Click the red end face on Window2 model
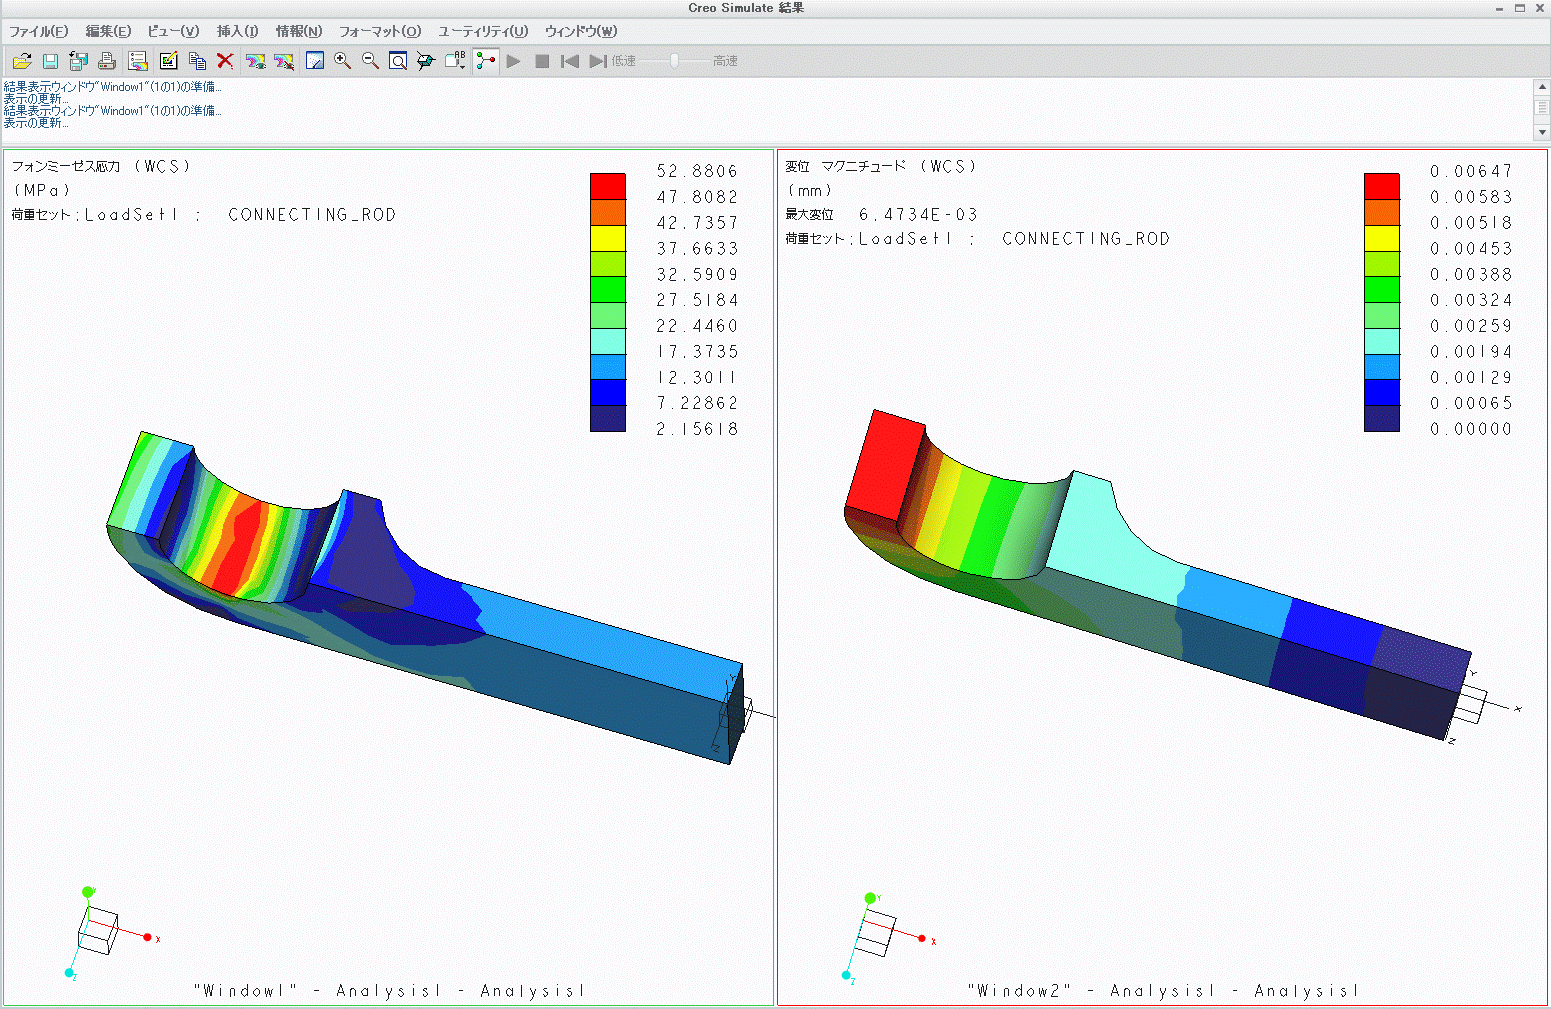The image size is (1551, 1009). 885,465
